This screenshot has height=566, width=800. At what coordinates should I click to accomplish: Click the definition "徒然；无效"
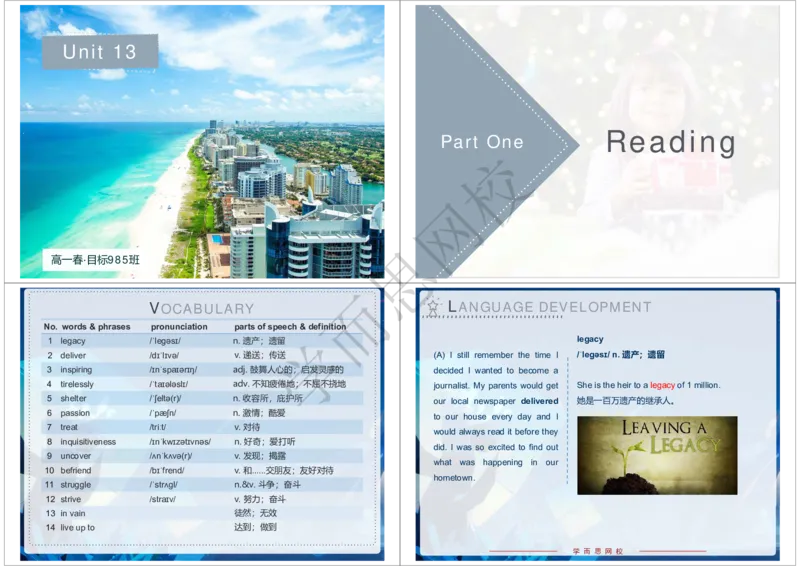255,513
